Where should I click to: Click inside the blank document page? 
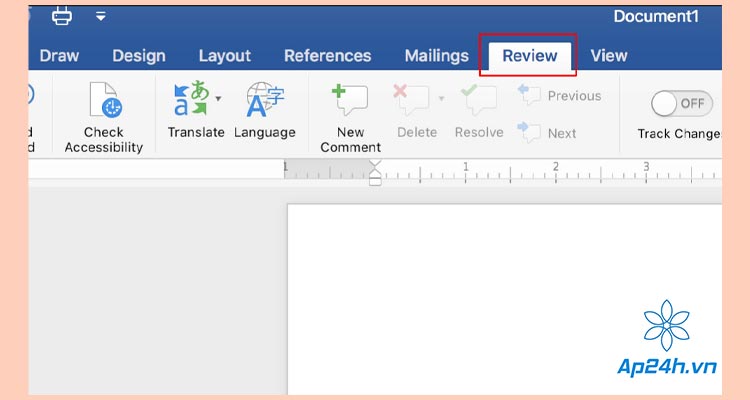coord(504,300)
